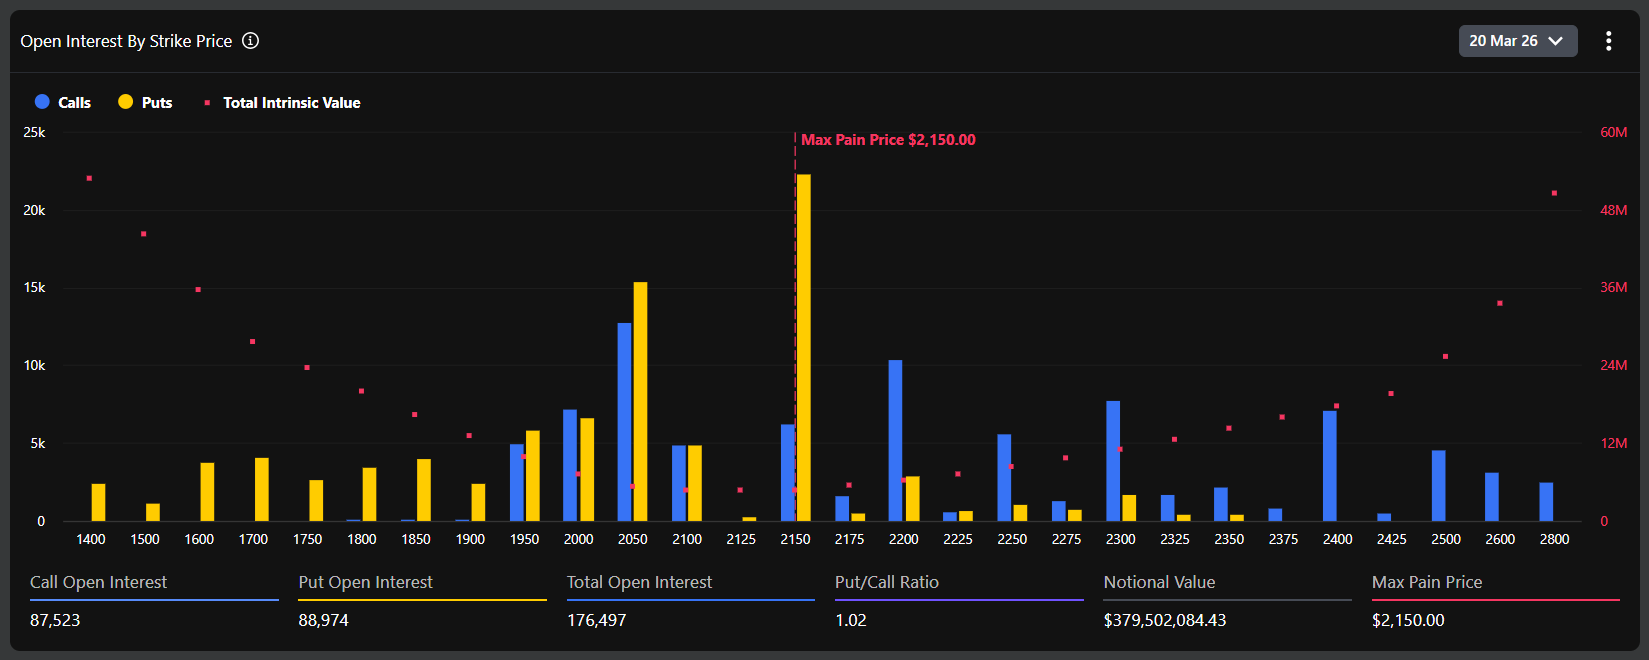This screenshot has width=1649, height=660.
Task: Click the yellow put bar at 1700 strike
Action: click(x=262, y=489)
